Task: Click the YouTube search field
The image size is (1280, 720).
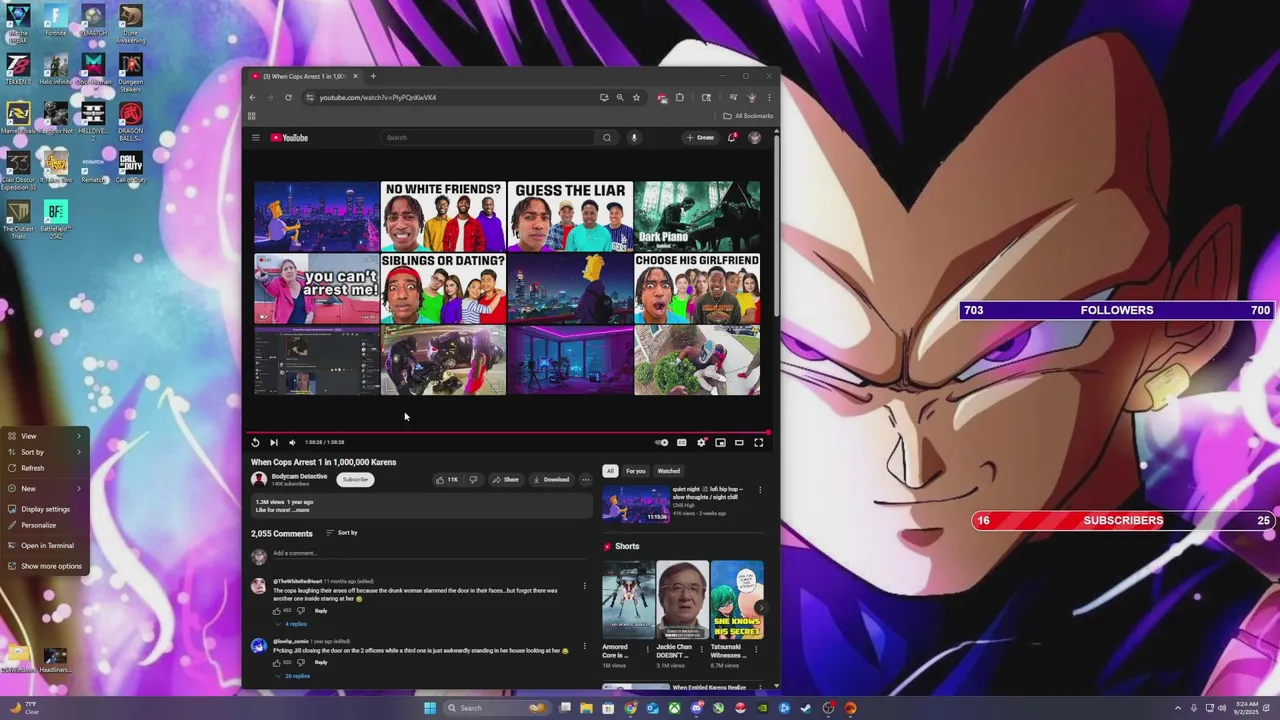Action: point(487,138)
